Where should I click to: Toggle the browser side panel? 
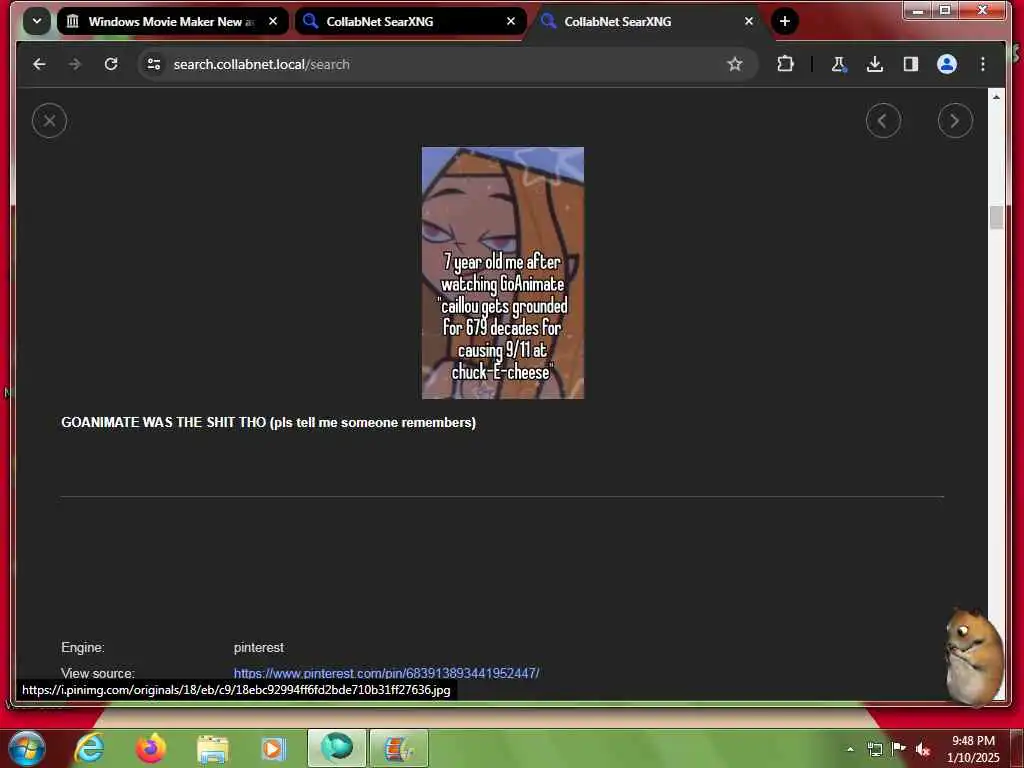(910, 64)
